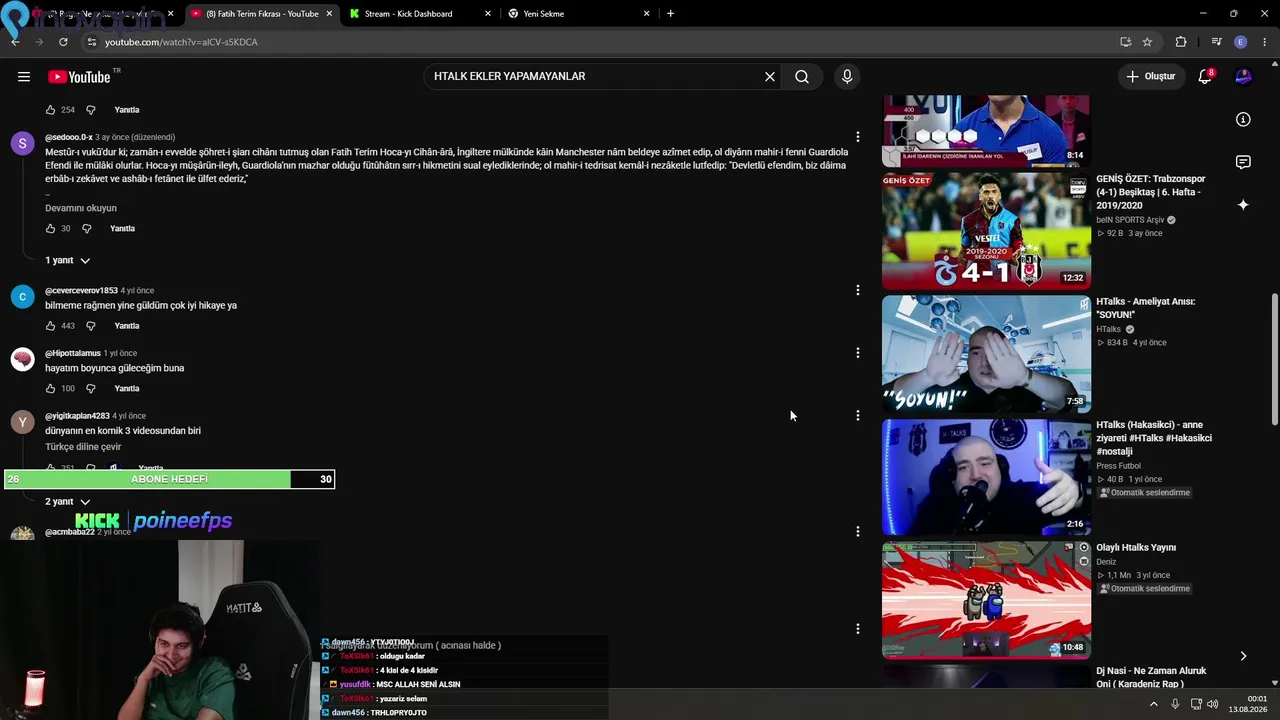
Task: Open the browser Extensions puzzle icon
Action: [1181, 42]
